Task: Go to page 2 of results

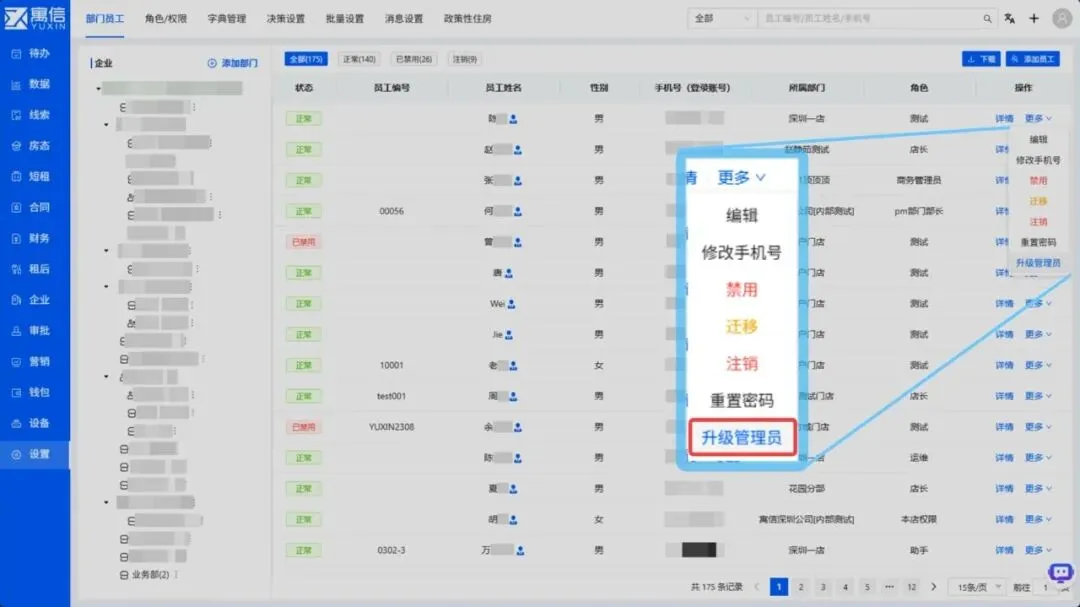Action: (x=800, y=587)
